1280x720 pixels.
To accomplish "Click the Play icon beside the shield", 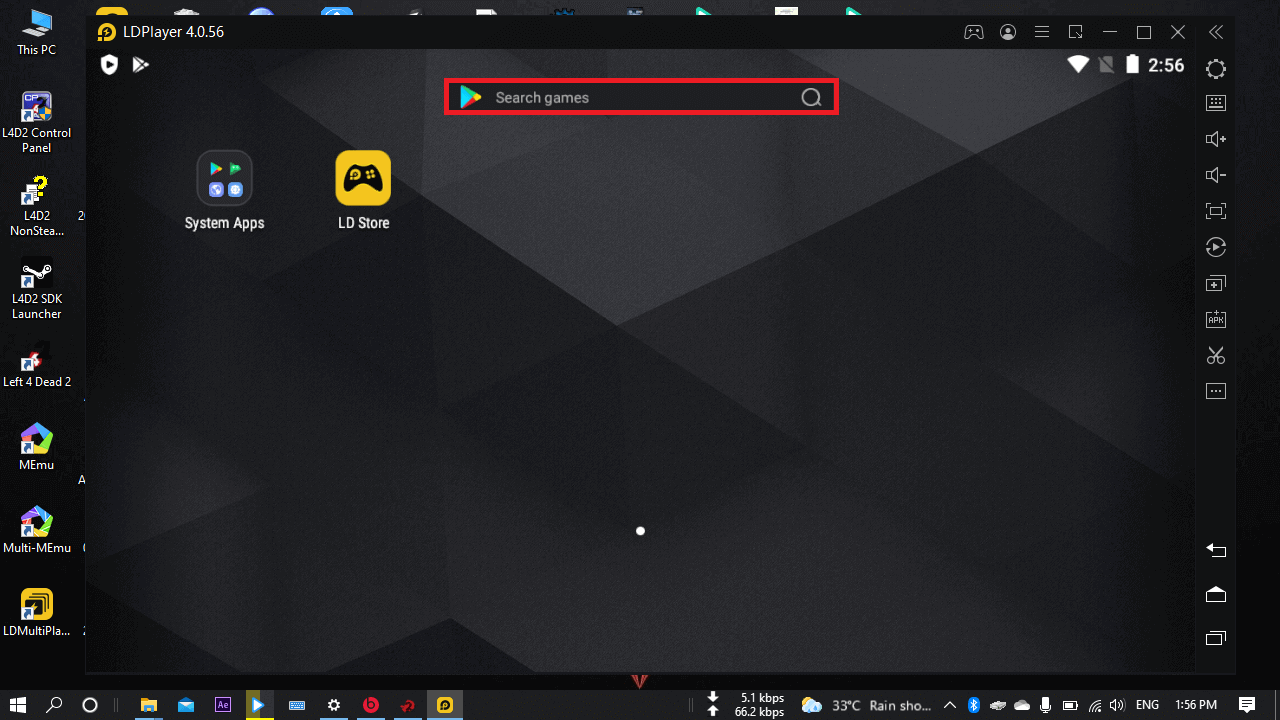I will [140, 65].
